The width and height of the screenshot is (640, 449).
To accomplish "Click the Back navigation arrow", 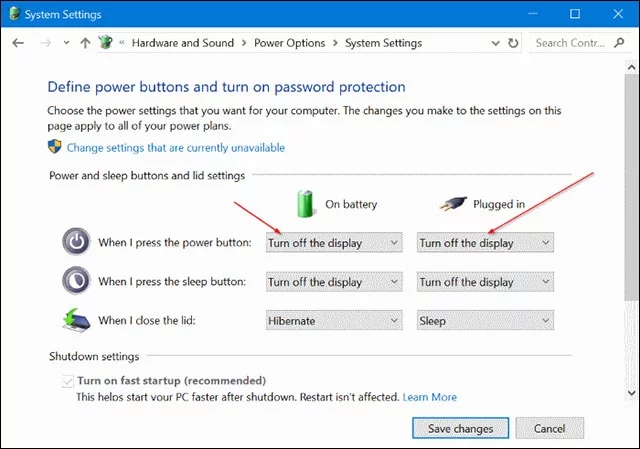I will 19,44.
